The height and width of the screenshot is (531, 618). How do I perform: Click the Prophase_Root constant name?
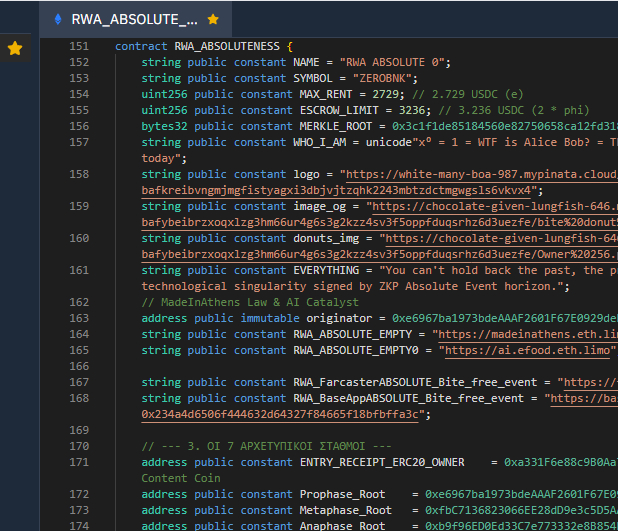[x=342, y=494]
